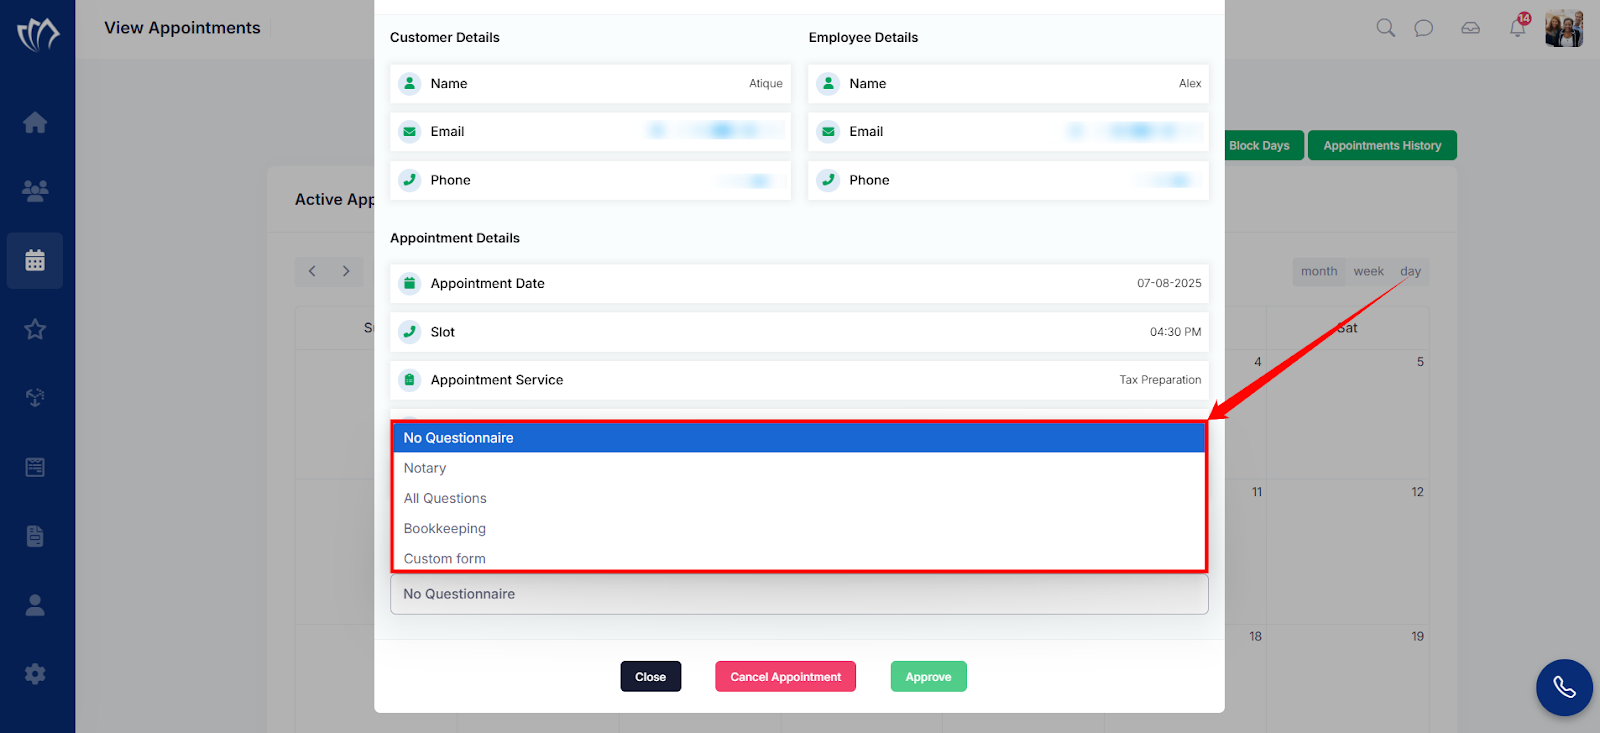
Task: Click the 07-08-2025 appointment date value
Action: pyautogui.click(x=1169, y=284)
